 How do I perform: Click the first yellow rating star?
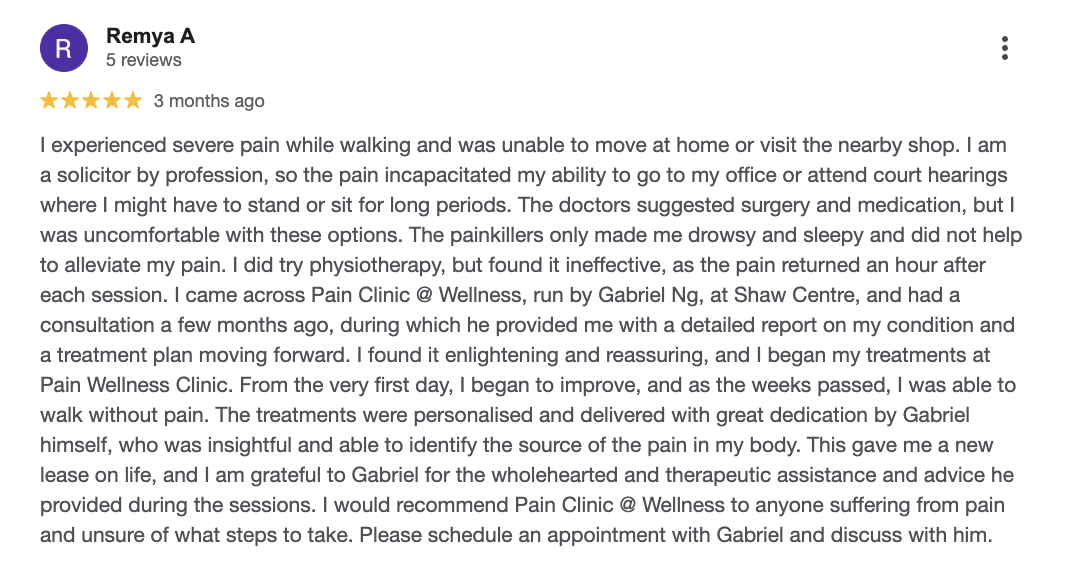[49, 100]
